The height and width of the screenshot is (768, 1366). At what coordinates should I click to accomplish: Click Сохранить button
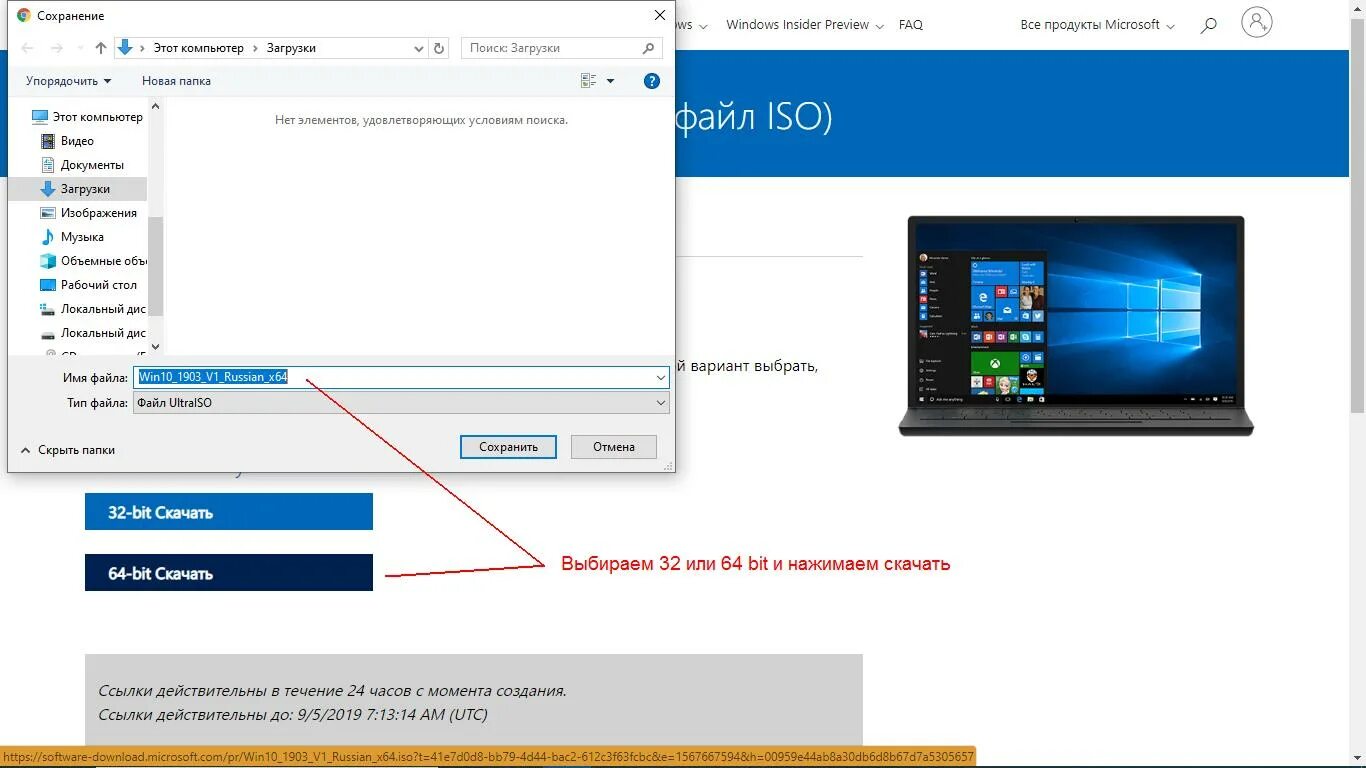point(508,447)
